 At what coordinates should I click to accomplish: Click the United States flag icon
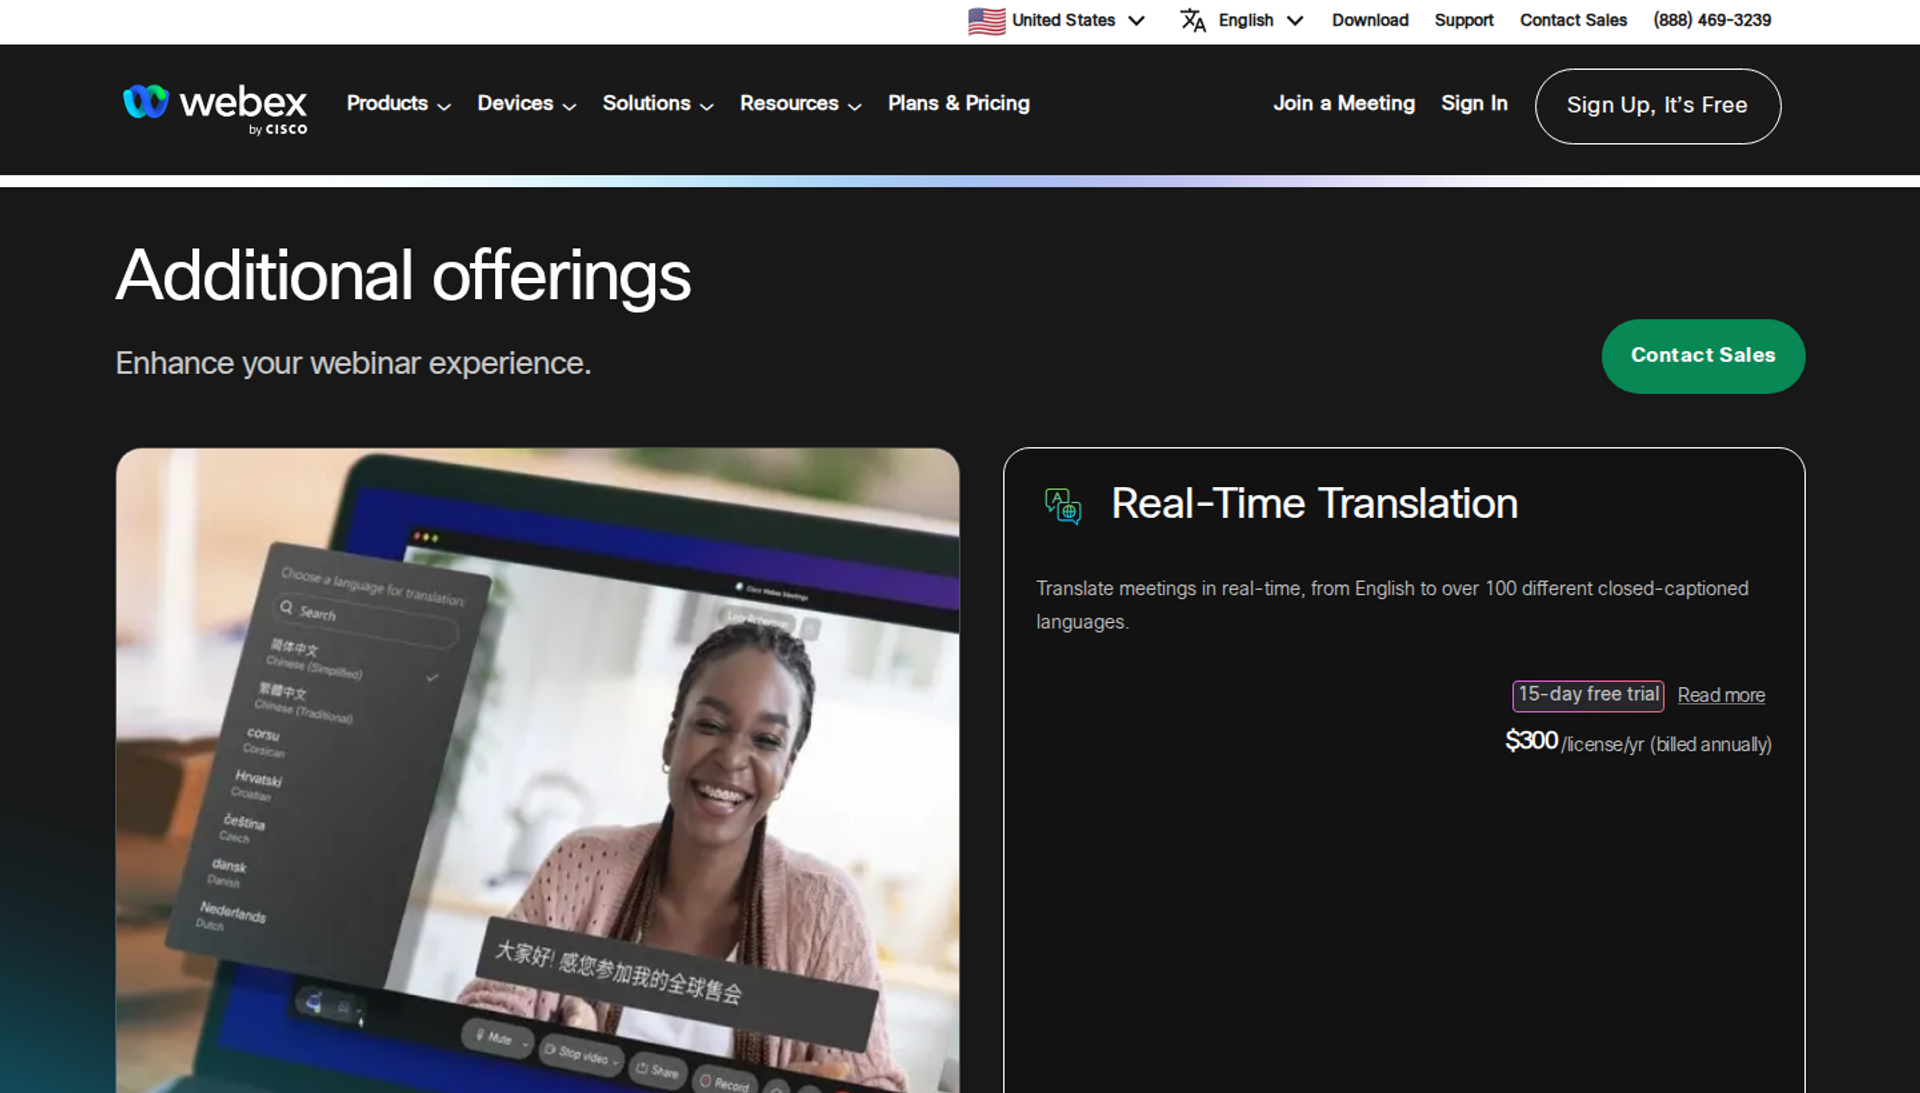tap(986, 21)
